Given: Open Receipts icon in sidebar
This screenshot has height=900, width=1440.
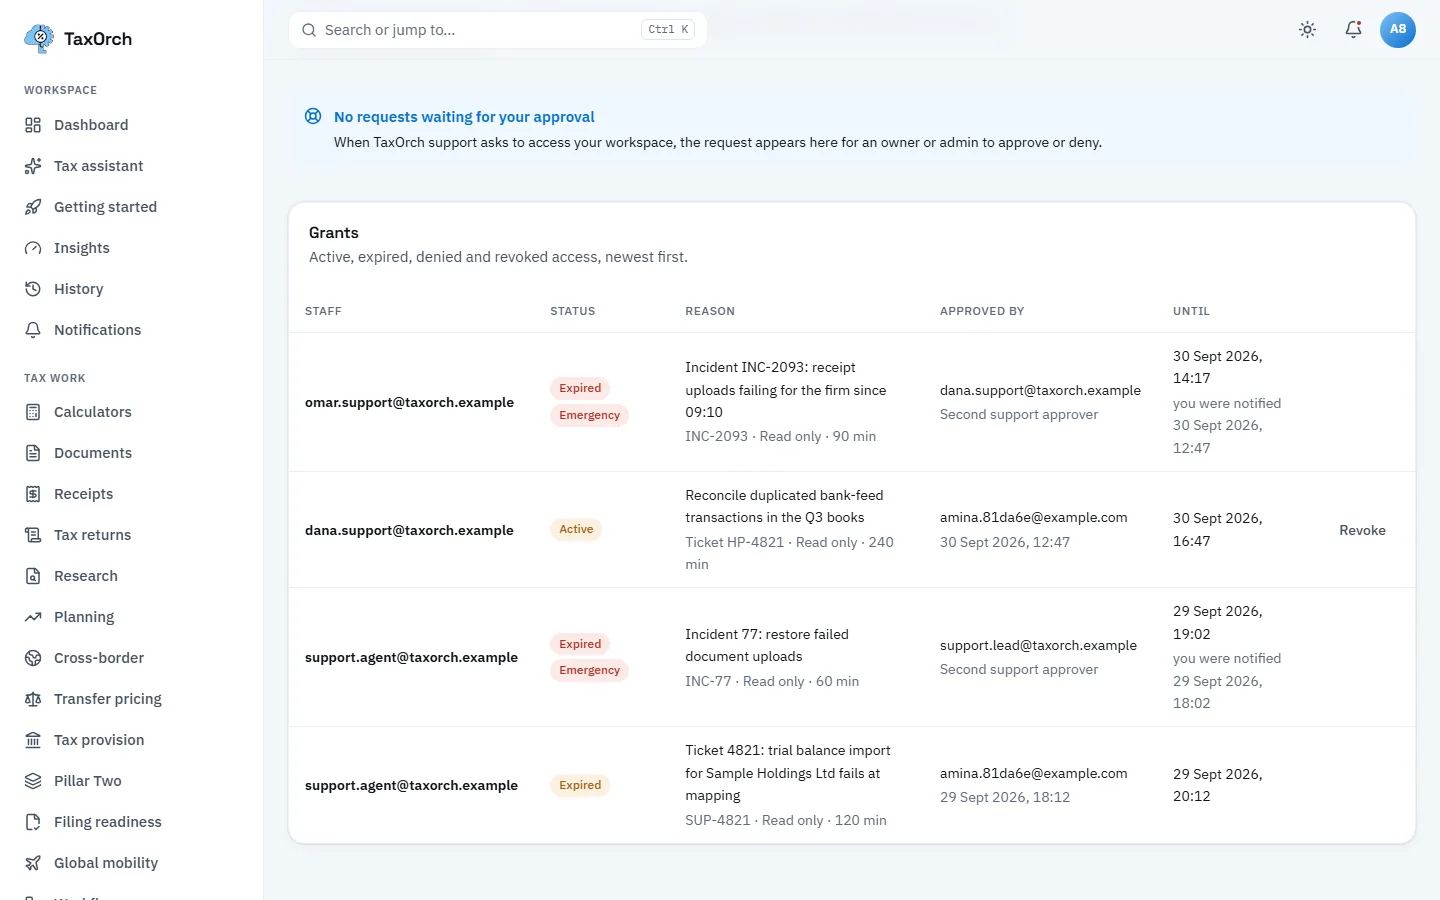Looking at the screenshot, I should click(33, 494).
